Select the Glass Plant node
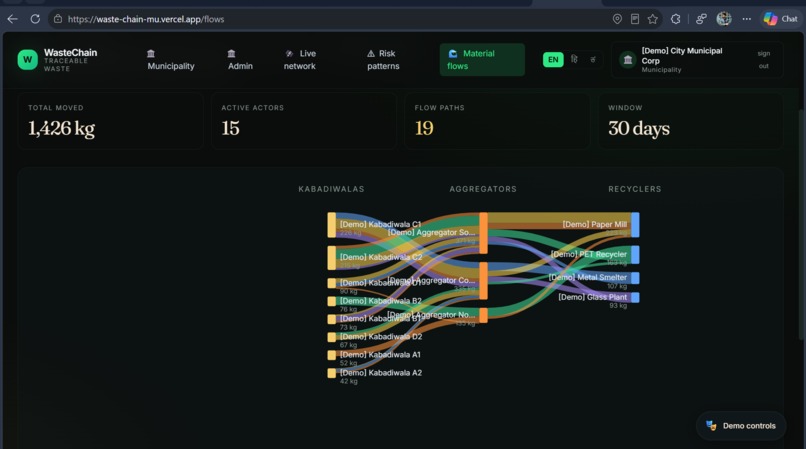The height and width of the screenshot is (449, 806). (x=635, y=297)
